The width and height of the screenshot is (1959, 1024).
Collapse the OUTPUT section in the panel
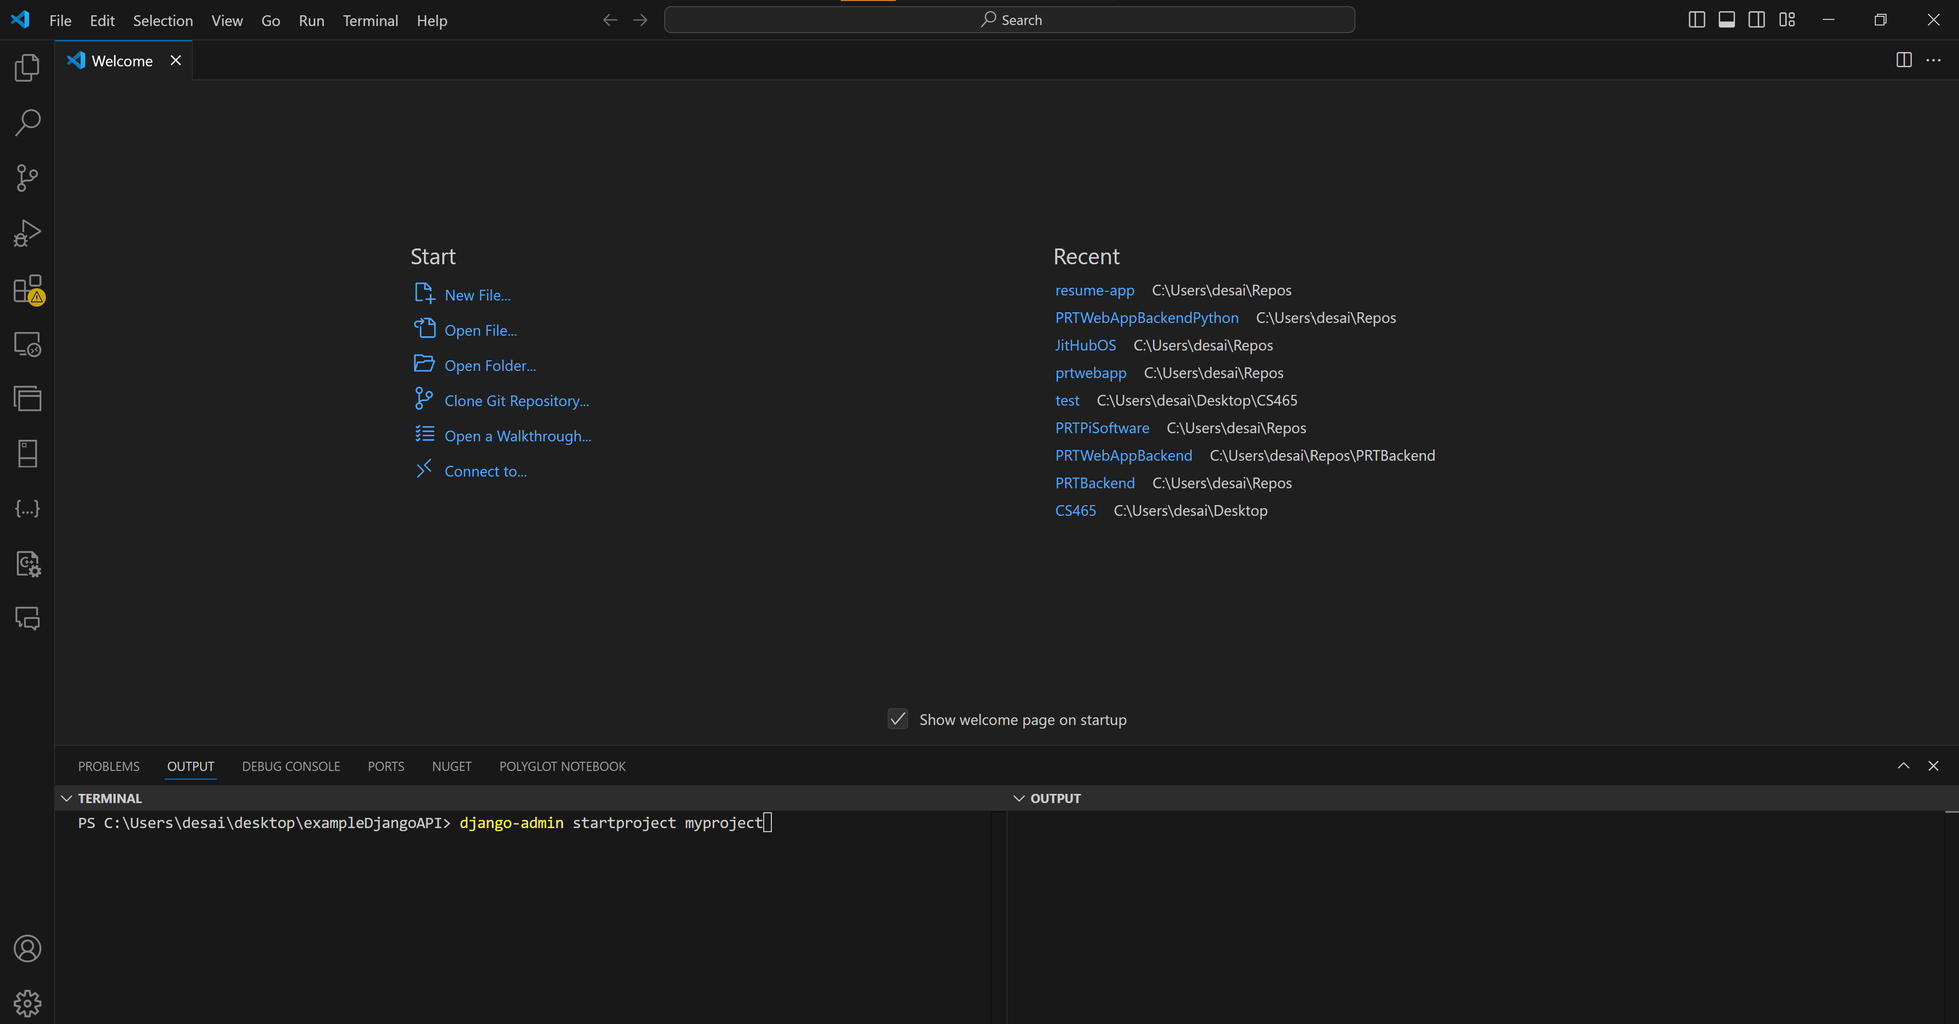point(1018,798)
